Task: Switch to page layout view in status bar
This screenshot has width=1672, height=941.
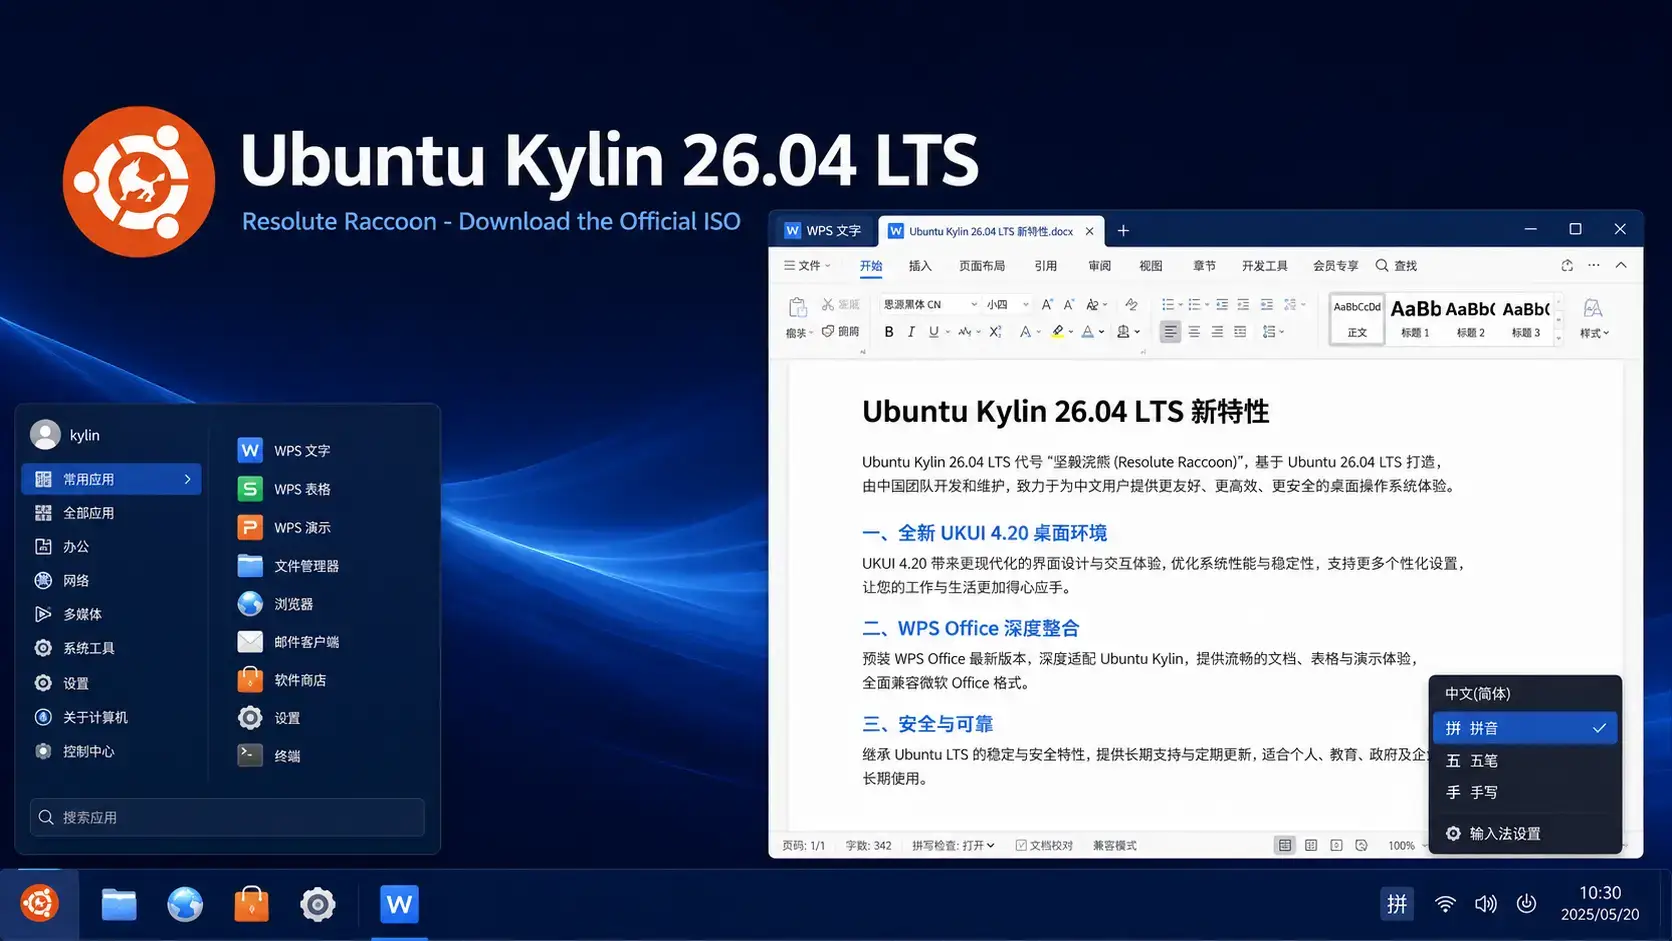Action: click(1285, 845)
